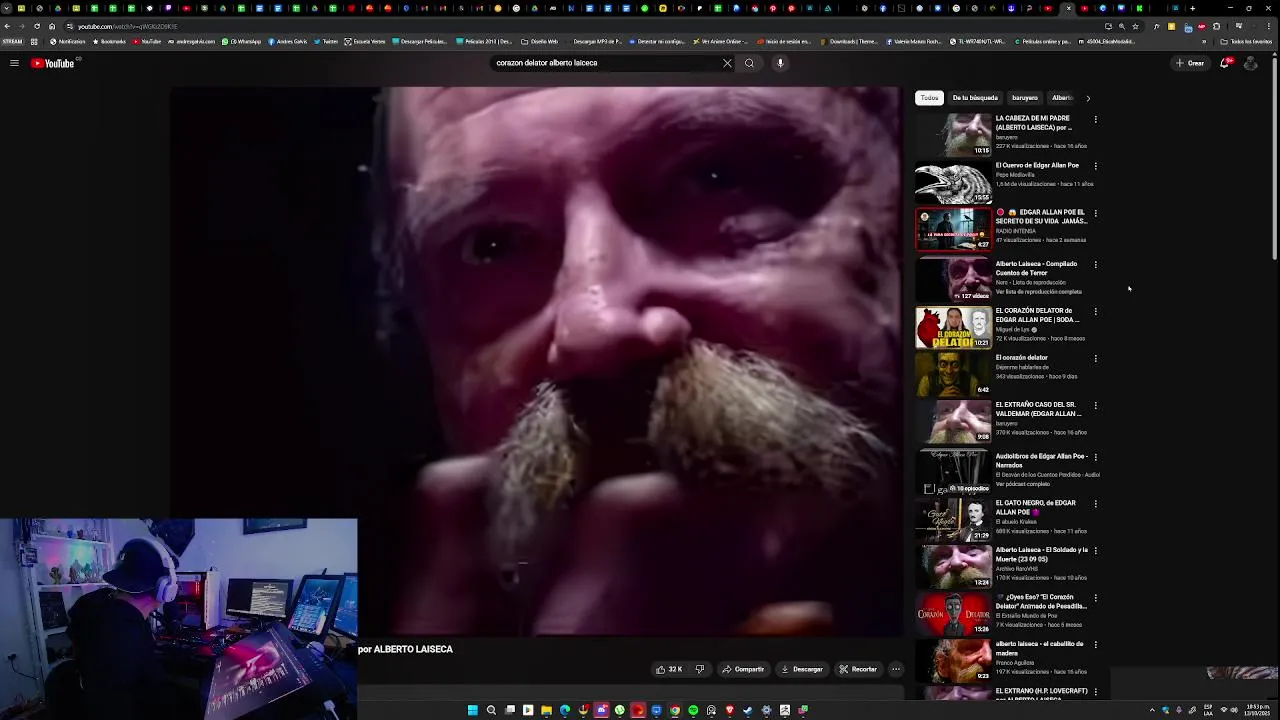Open the Diseño Web bookmark folder
Image resolution: width=1280 pixels, height=720 pixels.
[x=540, y=42]
